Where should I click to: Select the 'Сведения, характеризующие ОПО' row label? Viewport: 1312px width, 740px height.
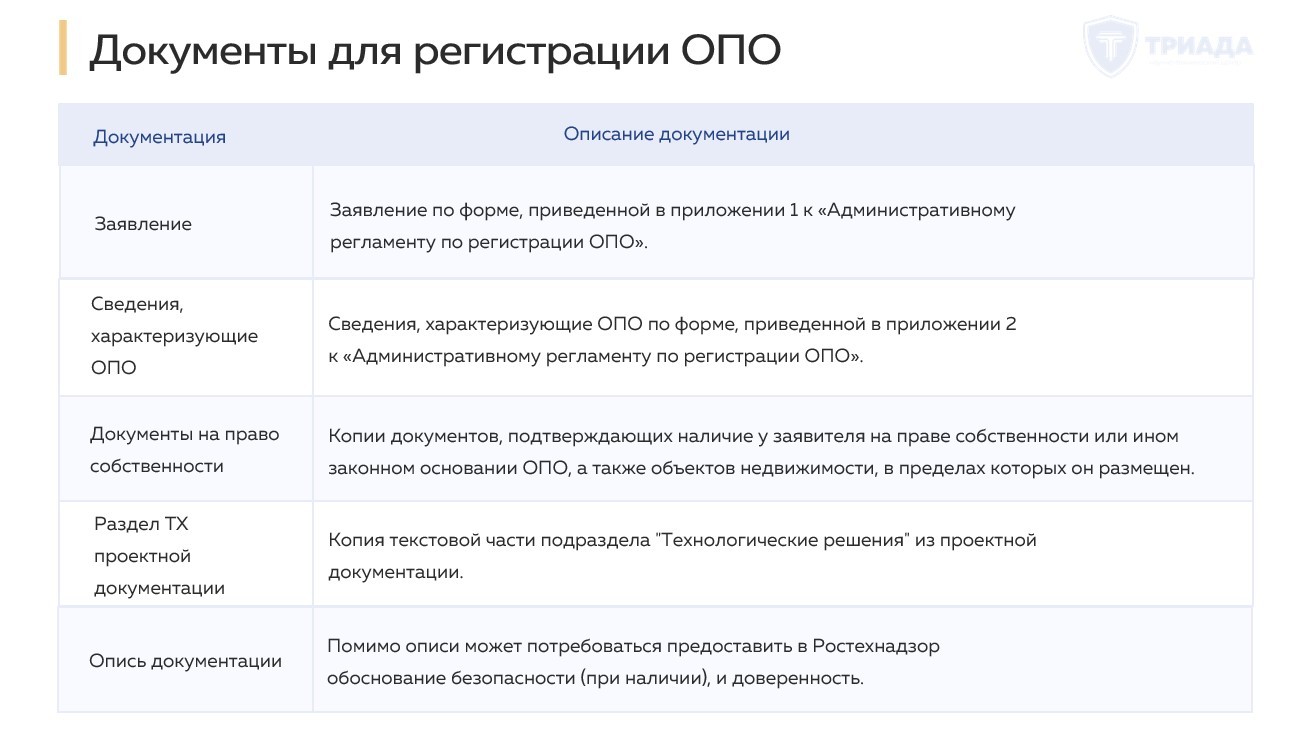coord(174,336)
